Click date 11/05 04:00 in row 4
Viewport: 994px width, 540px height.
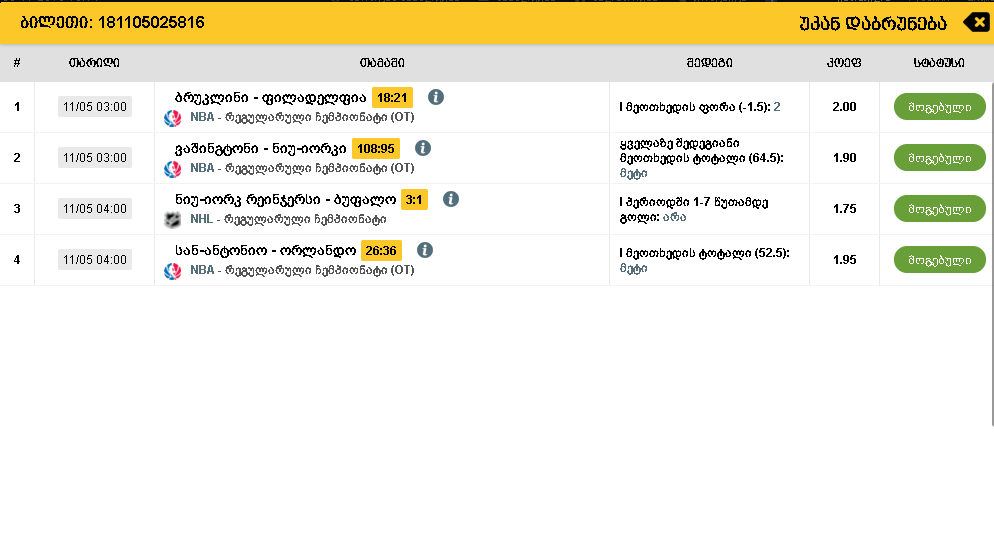[x=94, y=259]
